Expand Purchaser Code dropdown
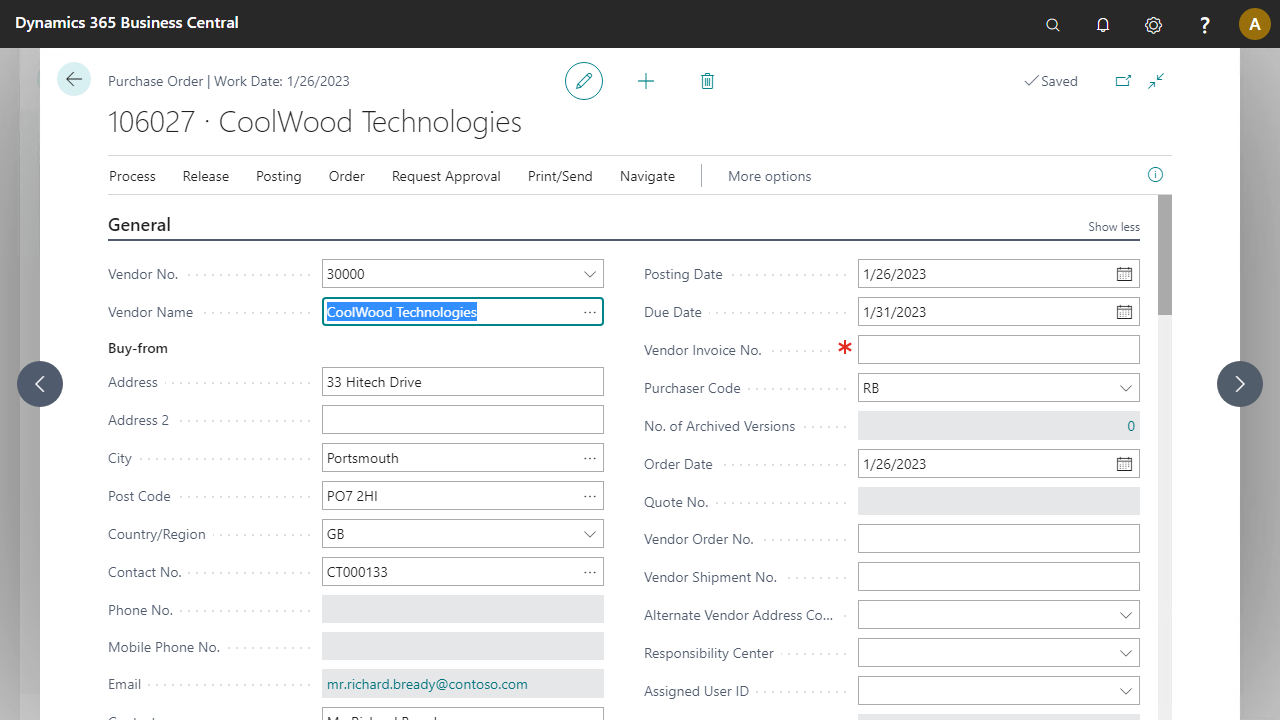The width and height of the screenshot is (1280, 720). (x=1126, y=388)
